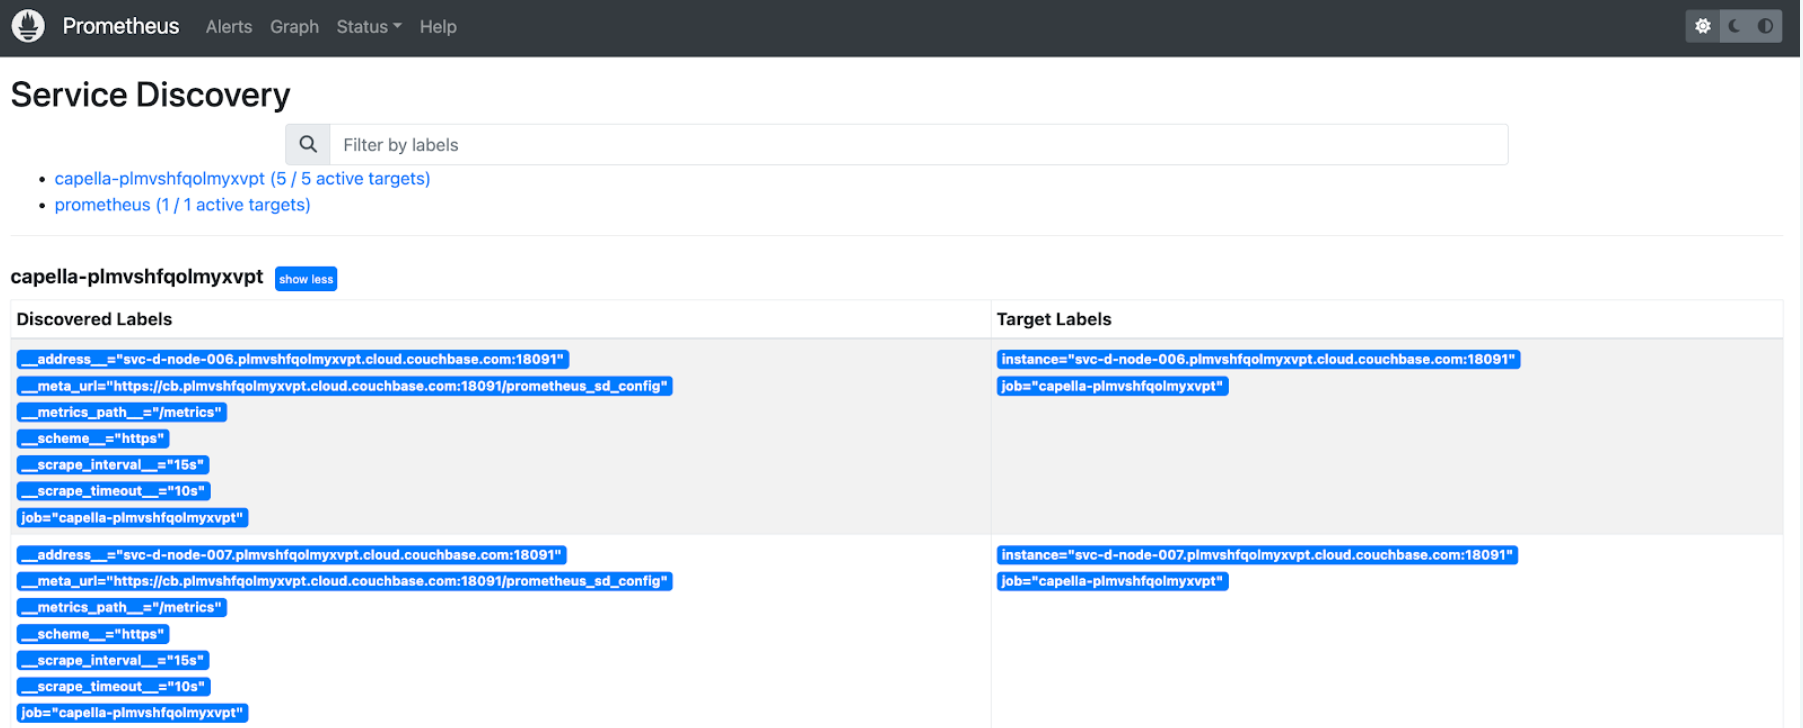The height and width of the screenshot is (728, 1803).
Task: Click the first __scheme__="https" label badge
Action: click(93, 438)
